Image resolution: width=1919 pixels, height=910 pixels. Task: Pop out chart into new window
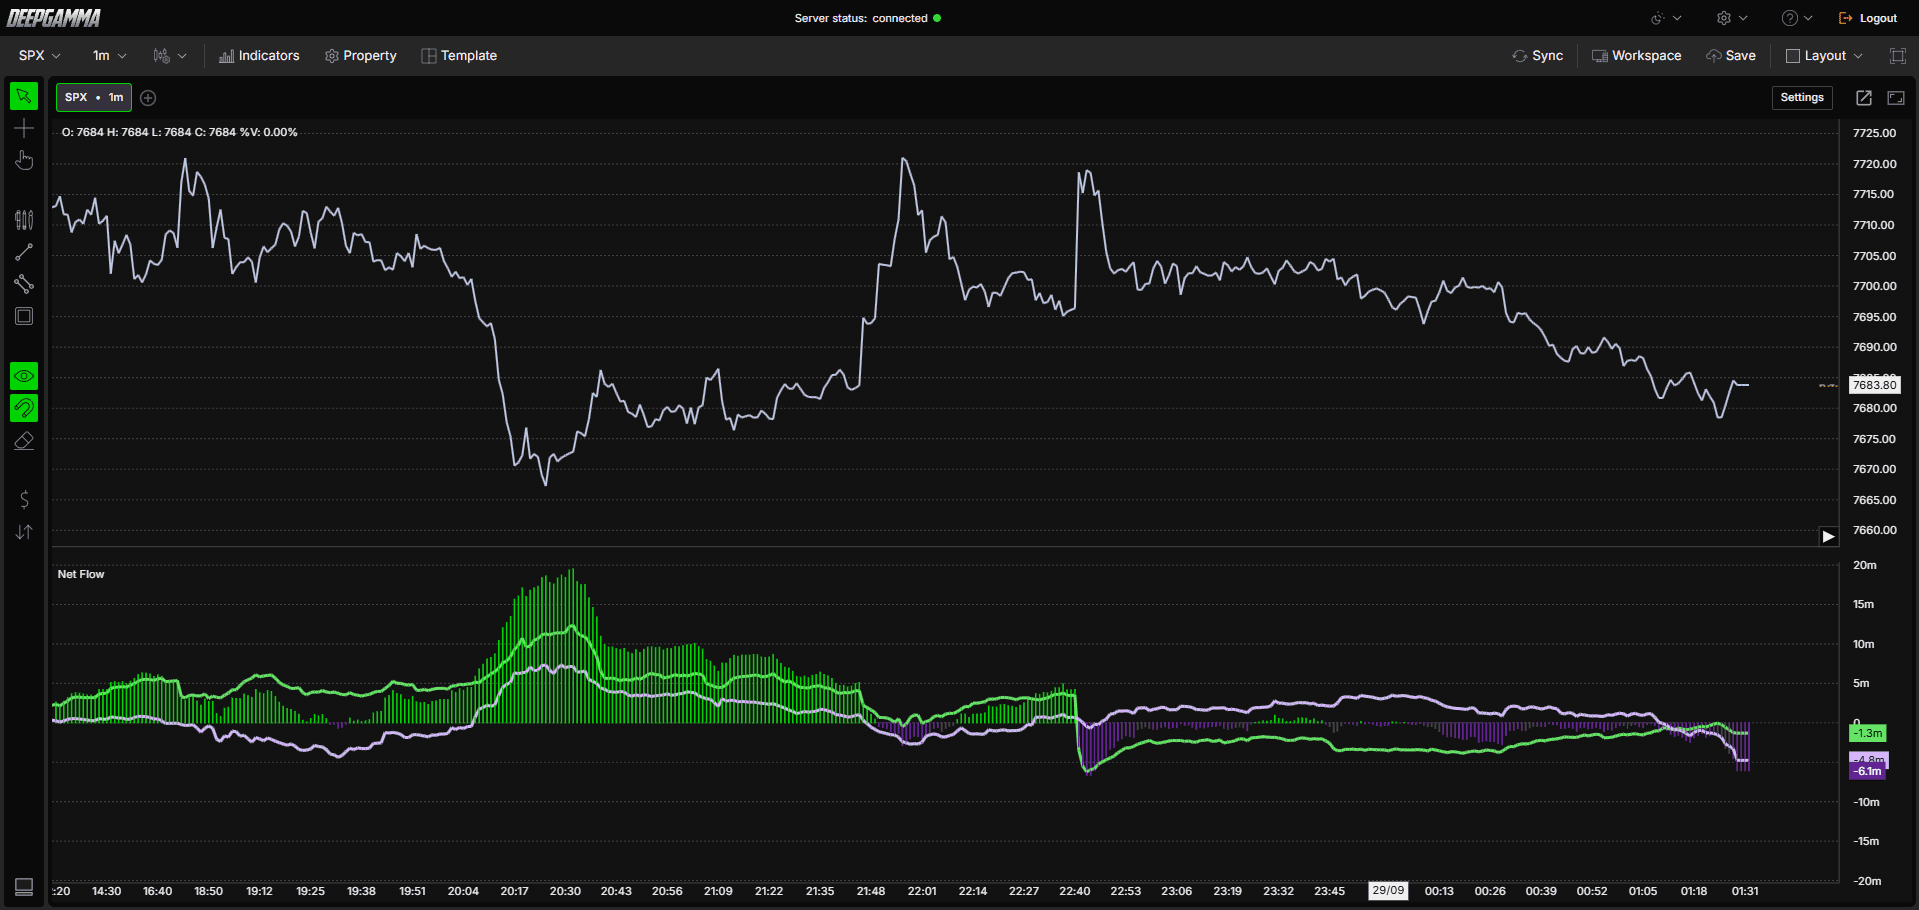click(x=1864, y=97)
